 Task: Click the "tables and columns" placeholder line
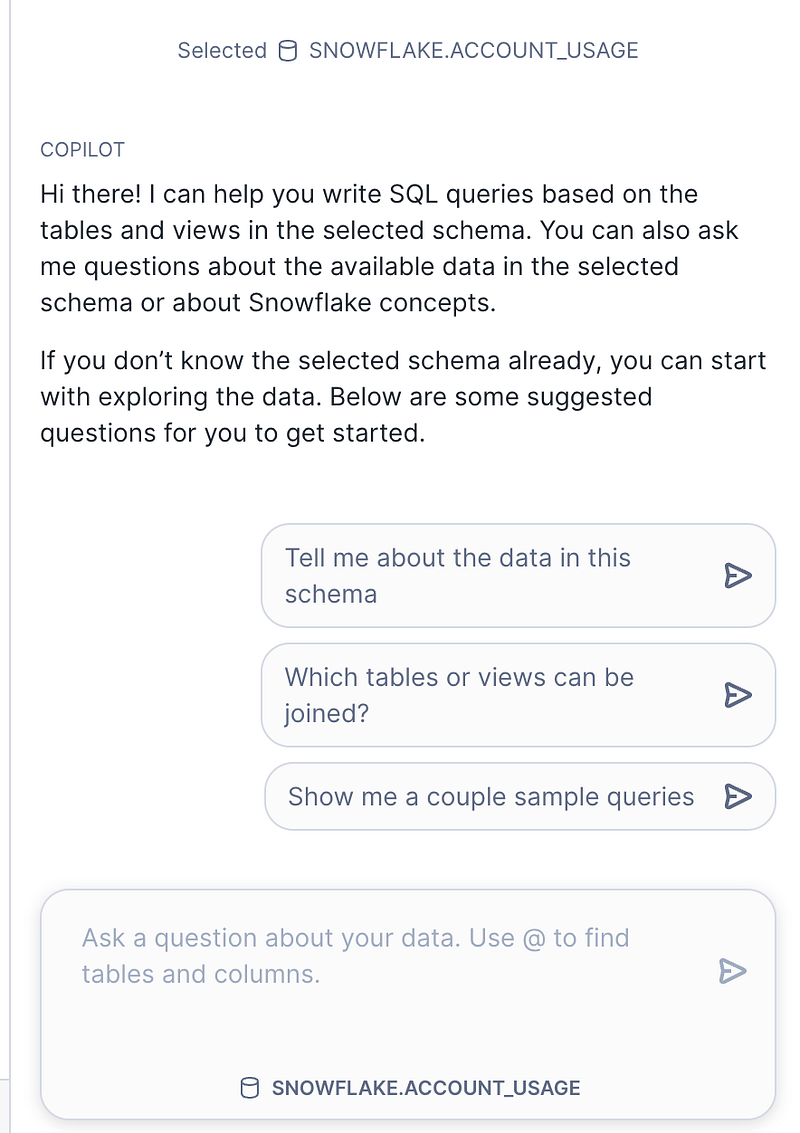pyautogui.click(x=201, y=974)
